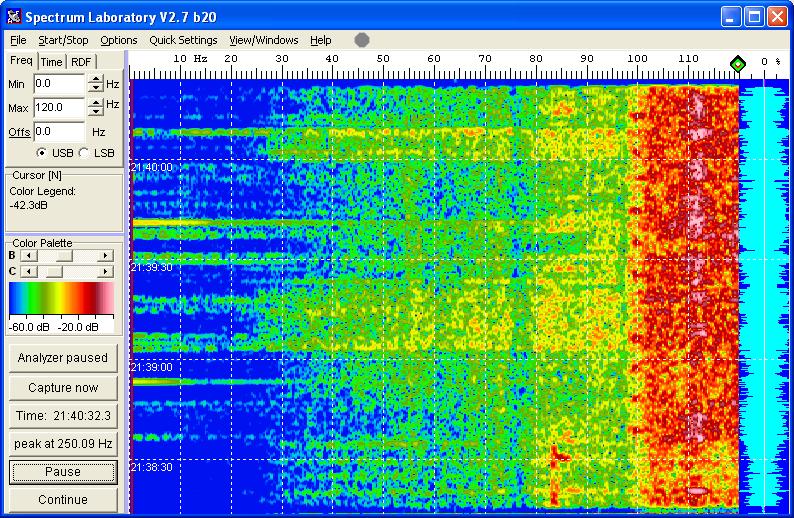Click the gray octagon status indicator

coord(362,40)
